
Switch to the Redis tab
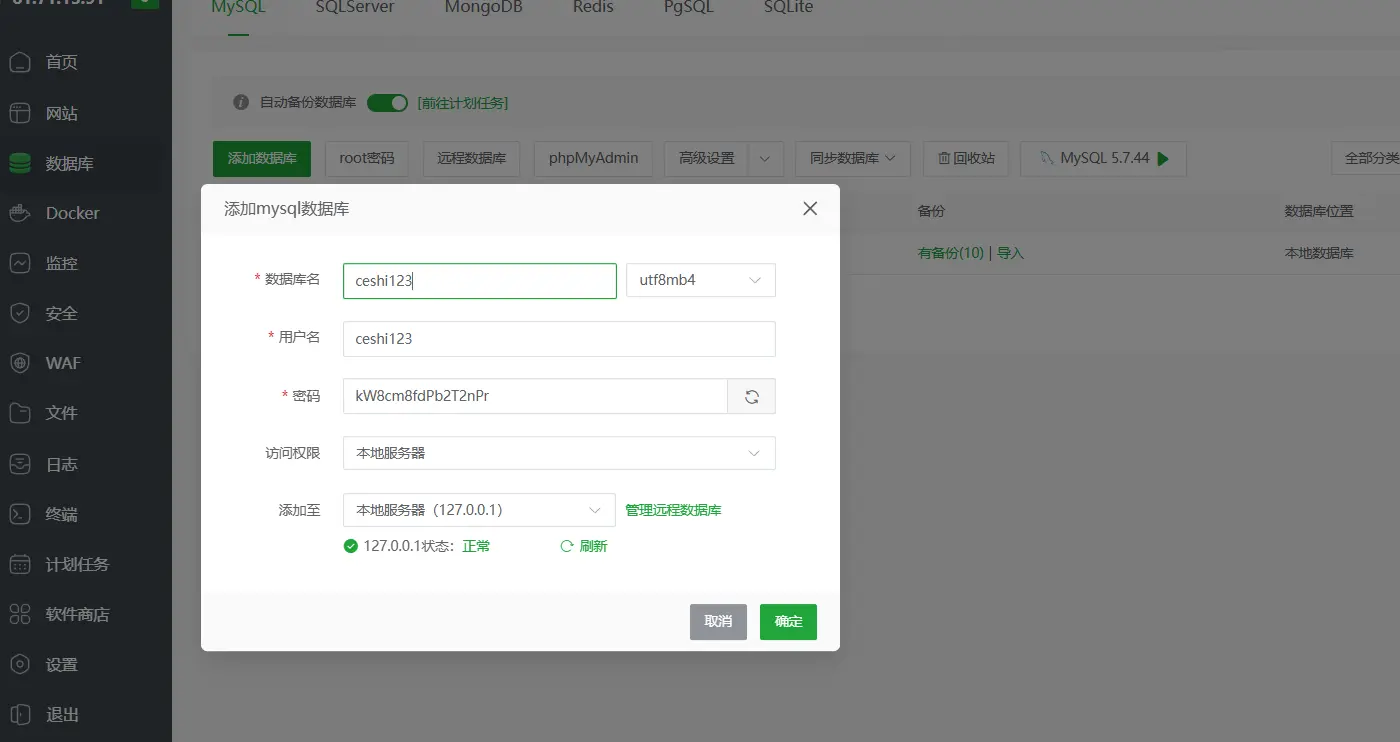click(593, 8)
